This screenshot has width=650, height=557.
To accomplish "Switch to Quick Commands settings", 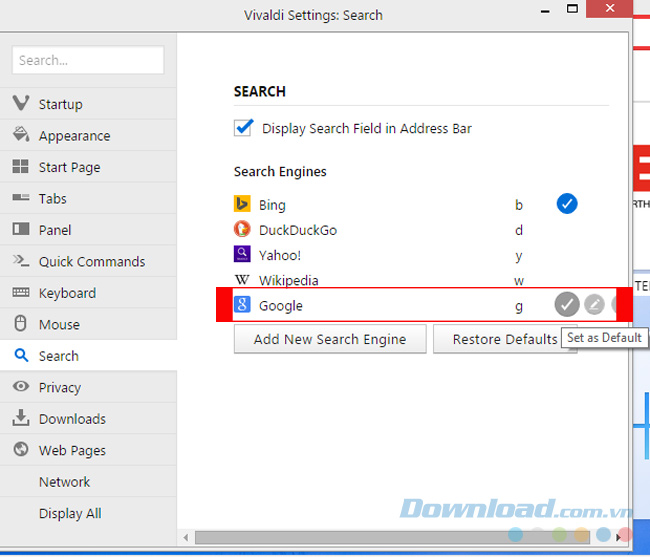I will [x=91, y=261].
